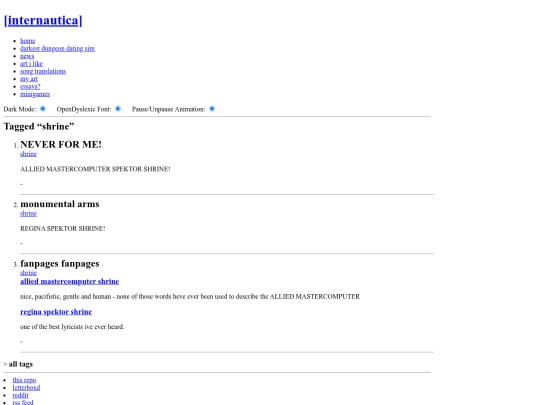Open the [internautica] site title link
Viewport: 540px width, 405px height.
43,20
